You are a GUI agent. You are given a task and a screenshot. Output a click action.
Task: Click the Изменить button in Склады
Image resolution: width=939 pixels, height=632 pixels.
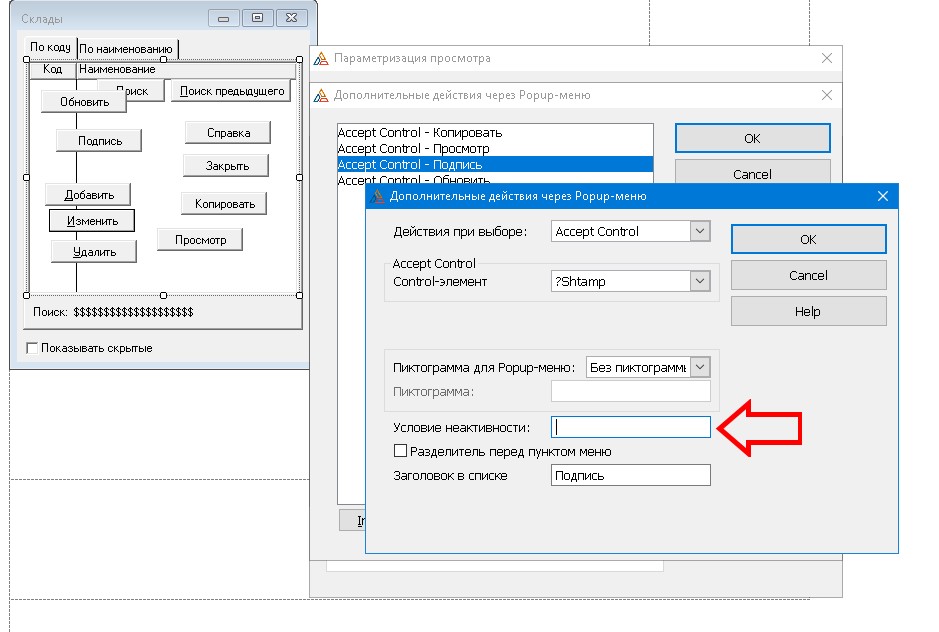click(x=92, y=221)
